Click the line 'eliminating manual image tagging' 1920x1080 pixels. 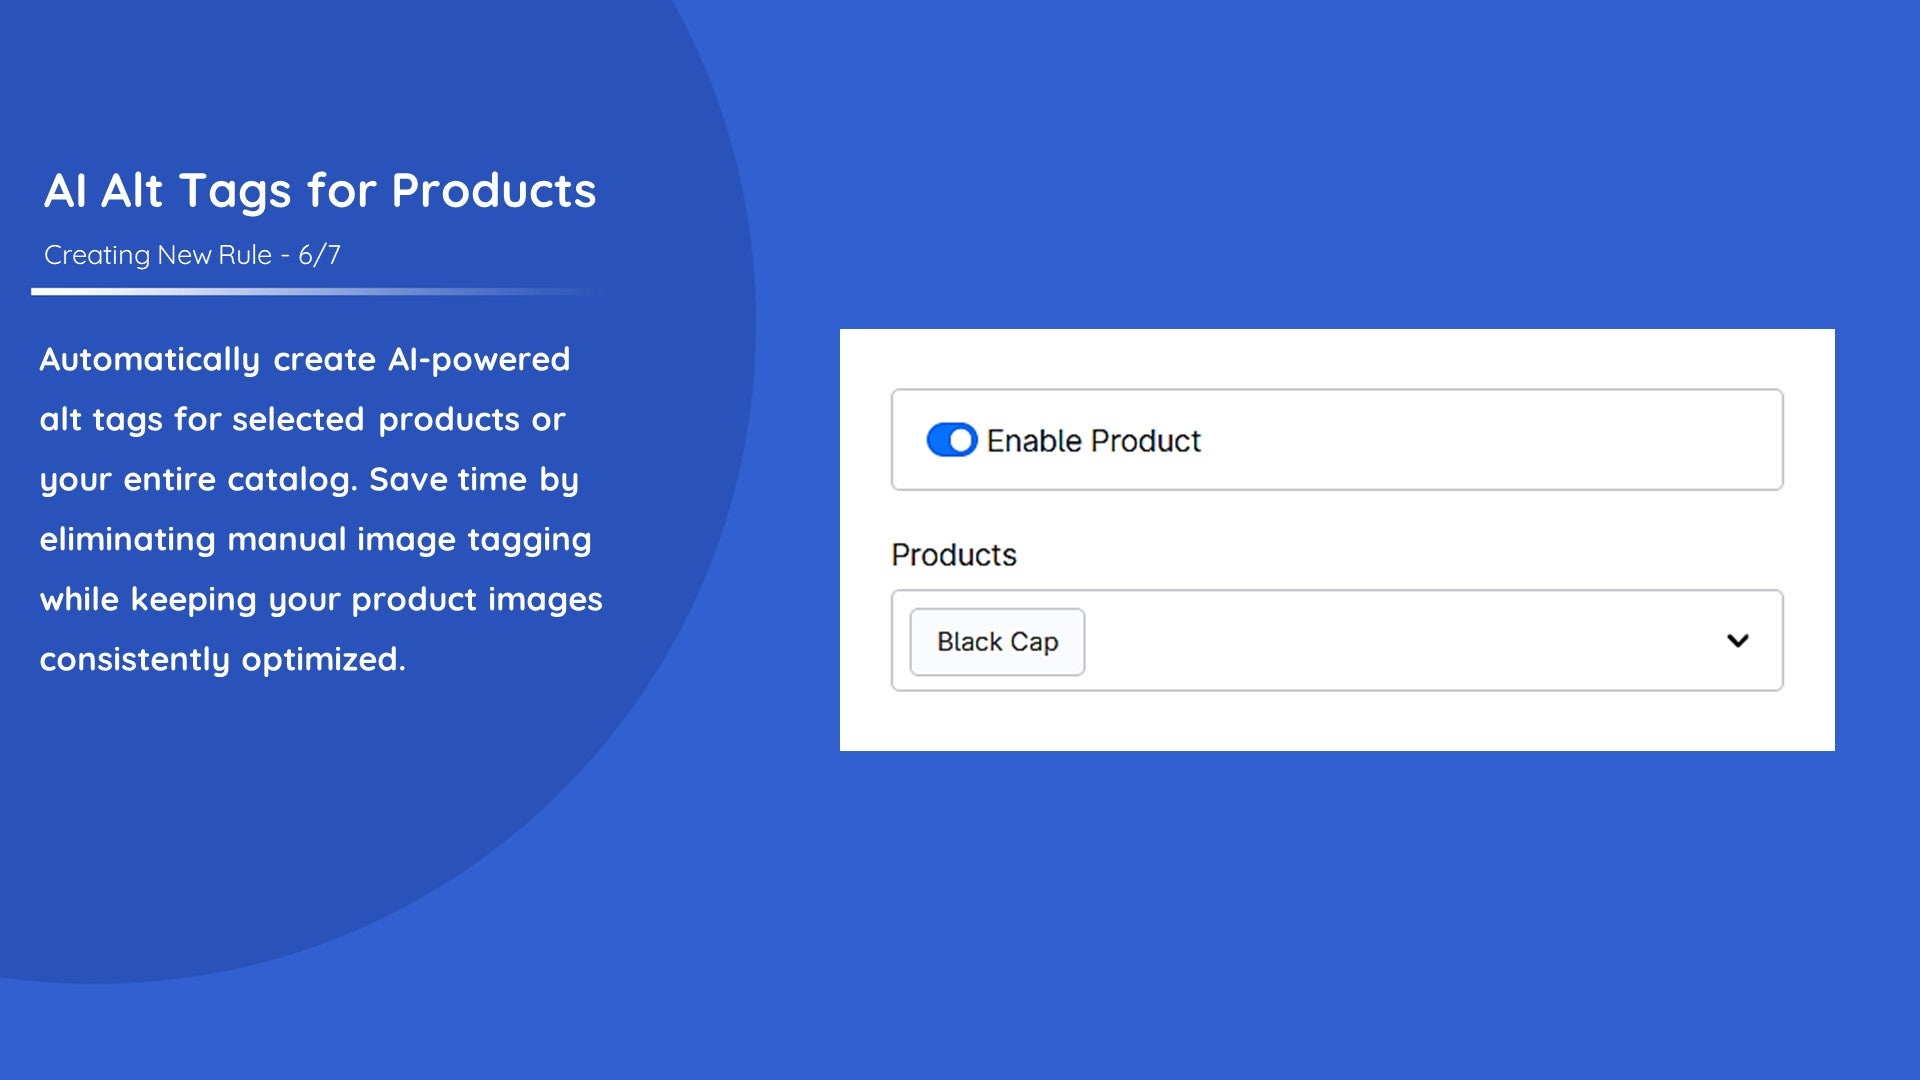(x=316, y=540)
